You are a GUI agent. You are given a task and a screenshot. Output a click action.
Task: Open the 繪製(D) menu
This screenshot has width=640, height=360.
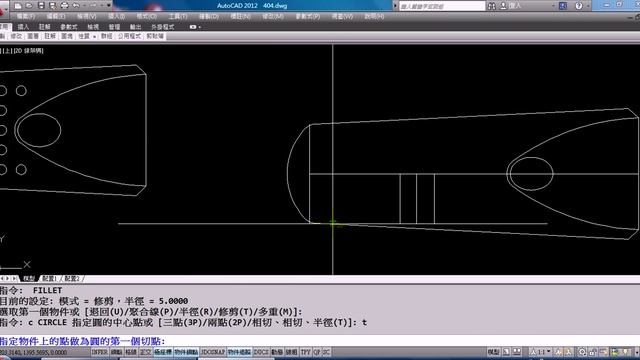(209, 16)
